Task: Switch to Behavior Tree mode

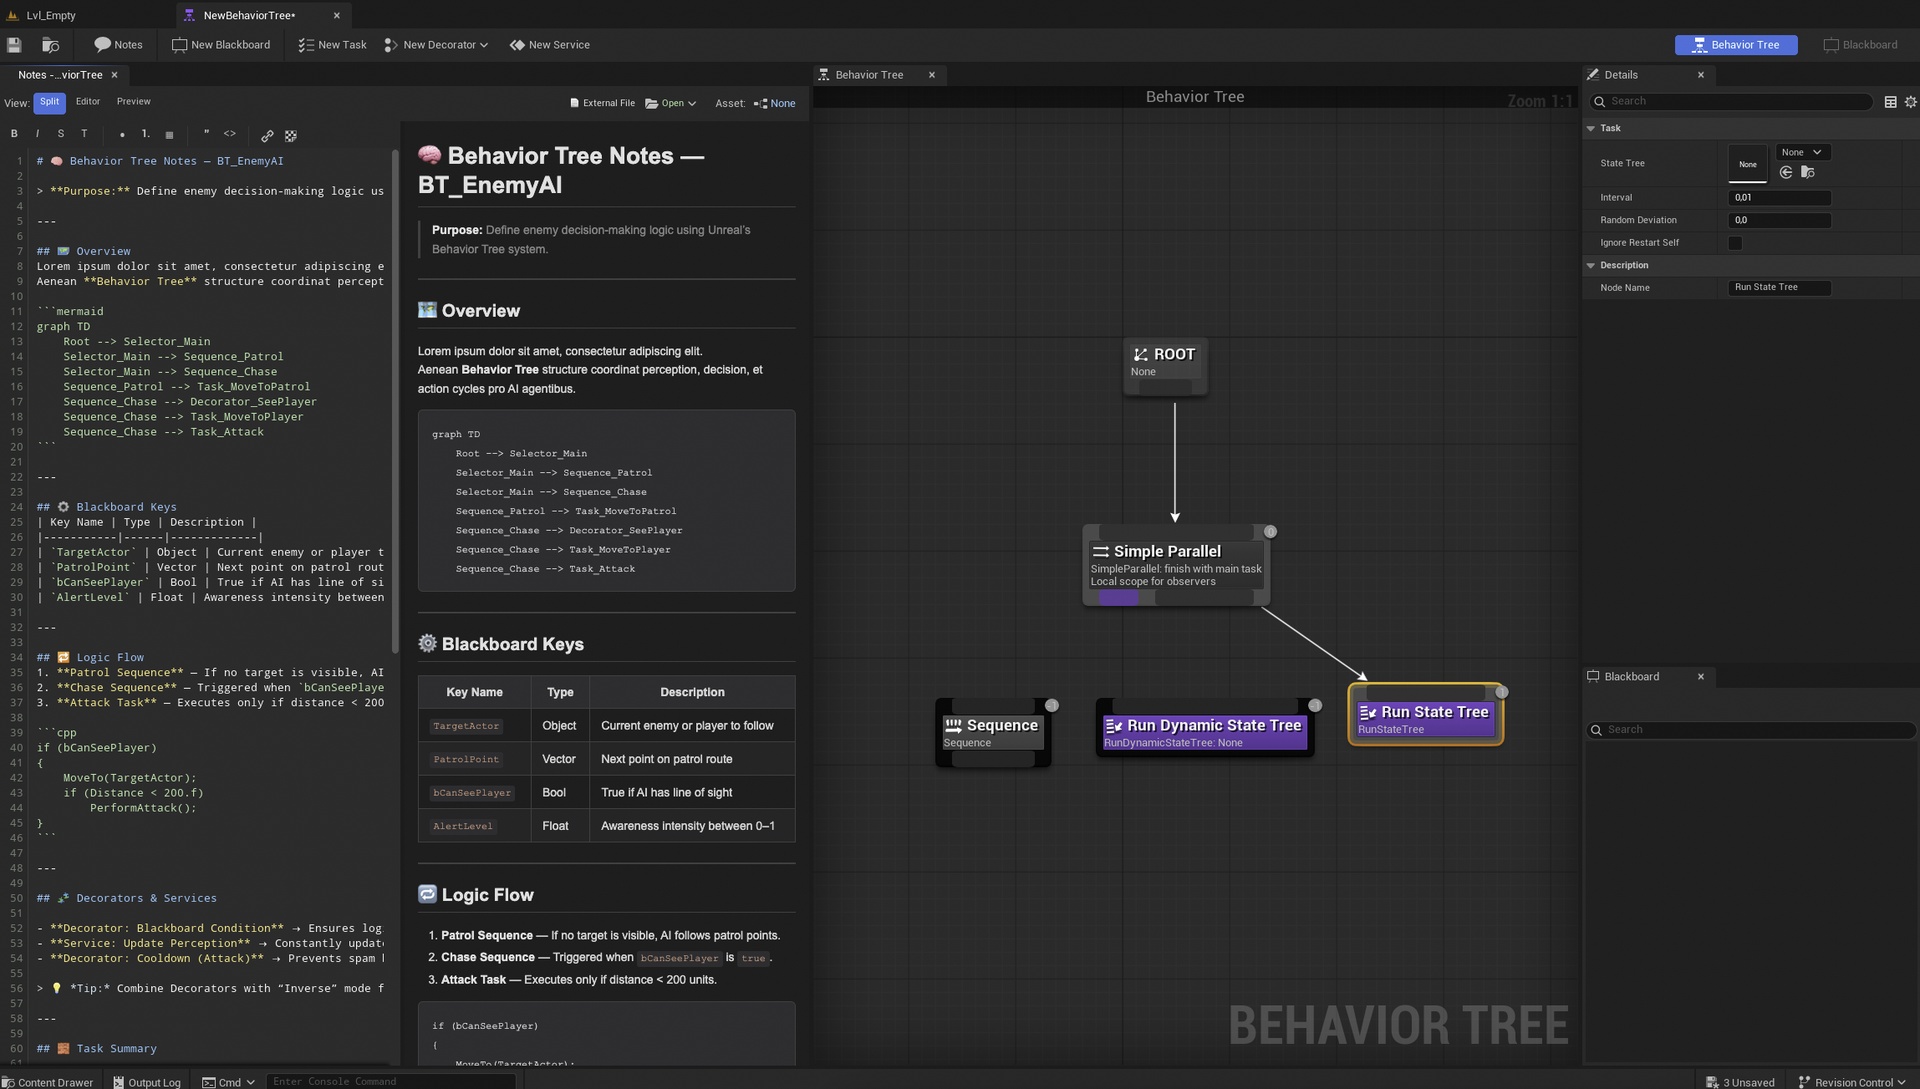Action: (1736, 45)
